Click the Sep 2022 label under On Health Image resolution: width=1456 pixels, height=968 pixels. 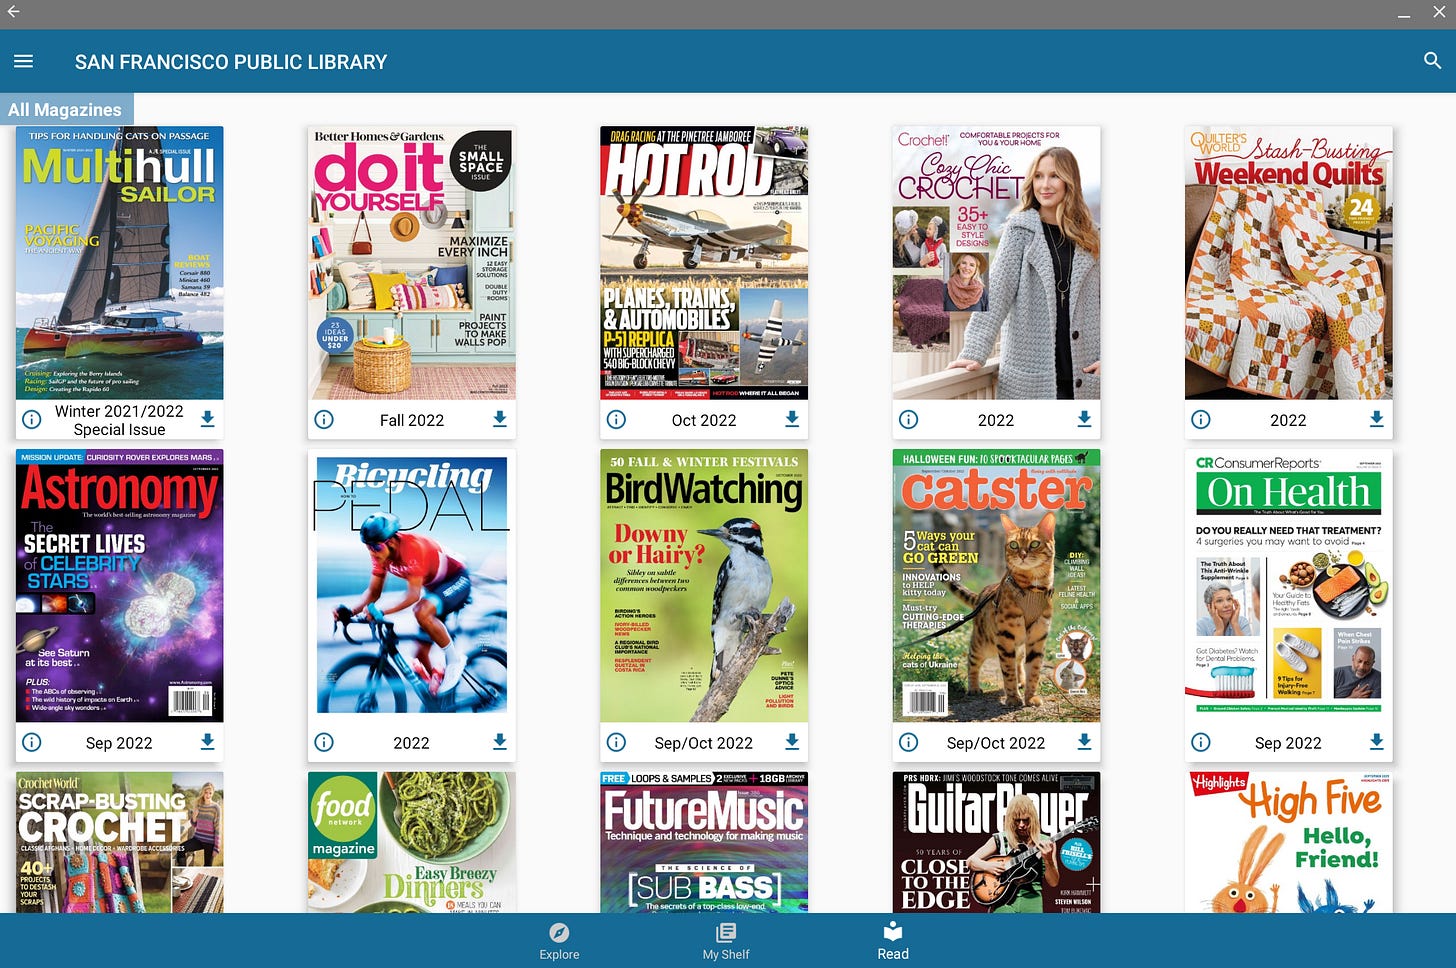tap(1288, 743)
